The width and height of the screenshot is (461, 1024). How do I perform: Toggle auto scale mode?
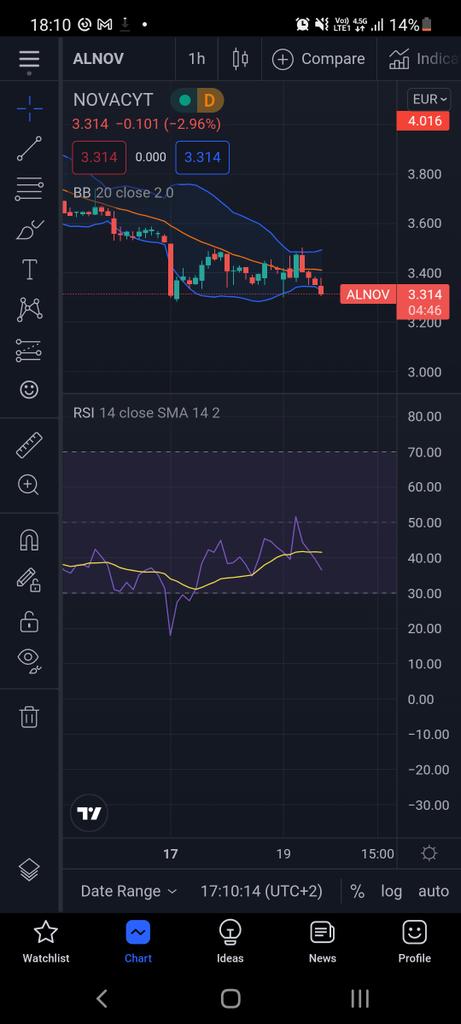[434, 891]
